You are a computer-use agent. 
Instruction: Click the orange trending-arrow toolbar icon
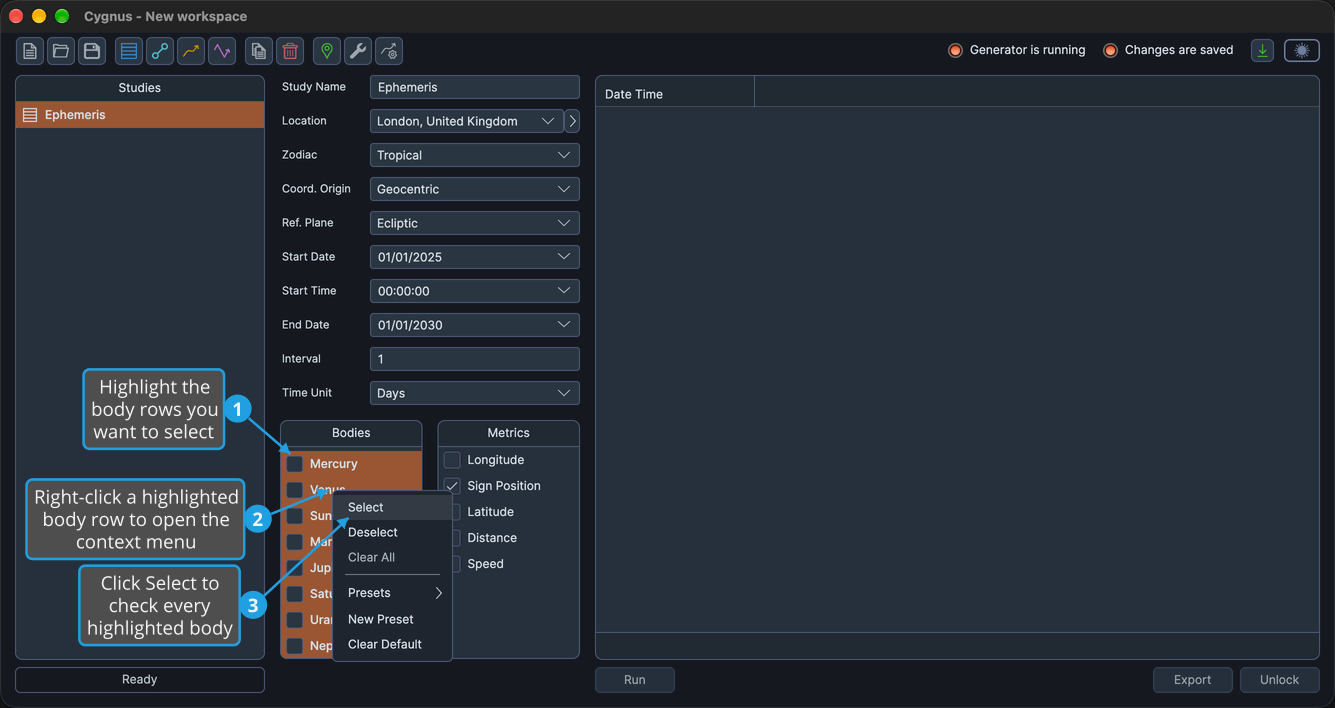coord(191,51)
